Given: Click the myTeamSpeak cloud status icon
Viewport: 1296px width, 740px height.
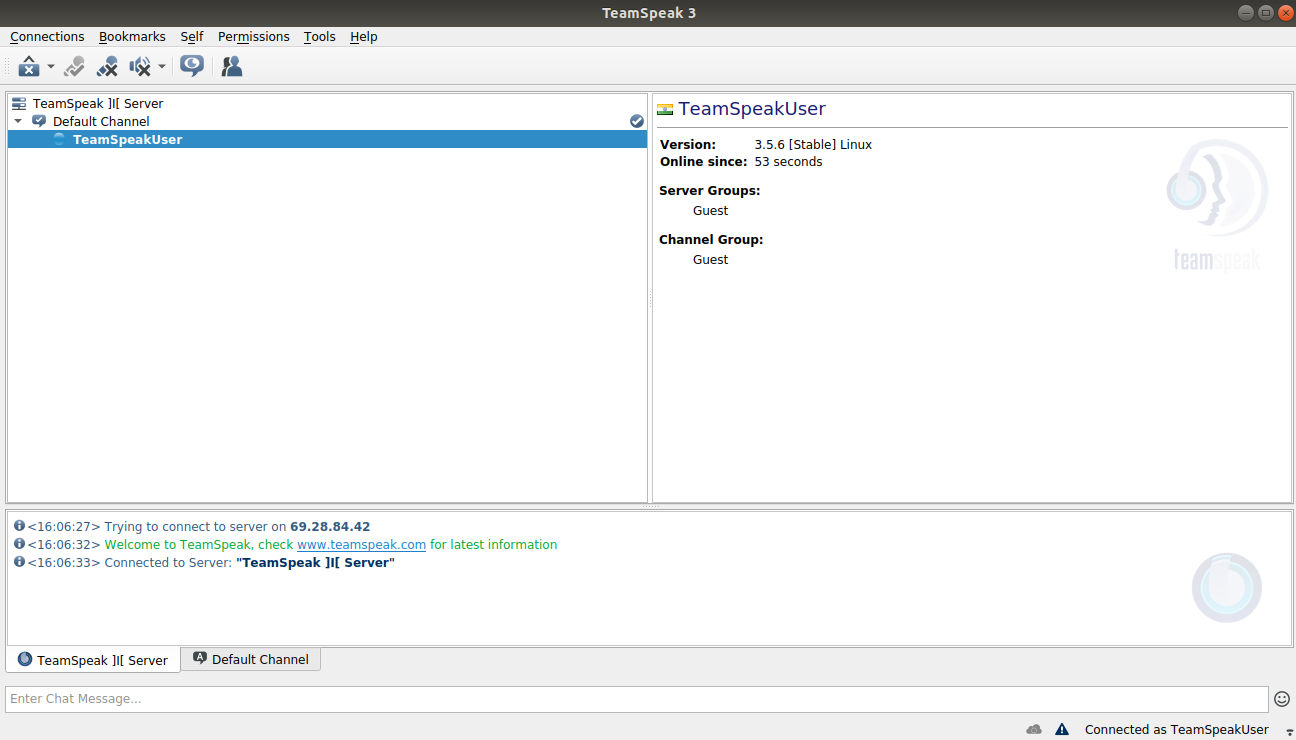Looking at the screenshot, I should coord(1034,730).
